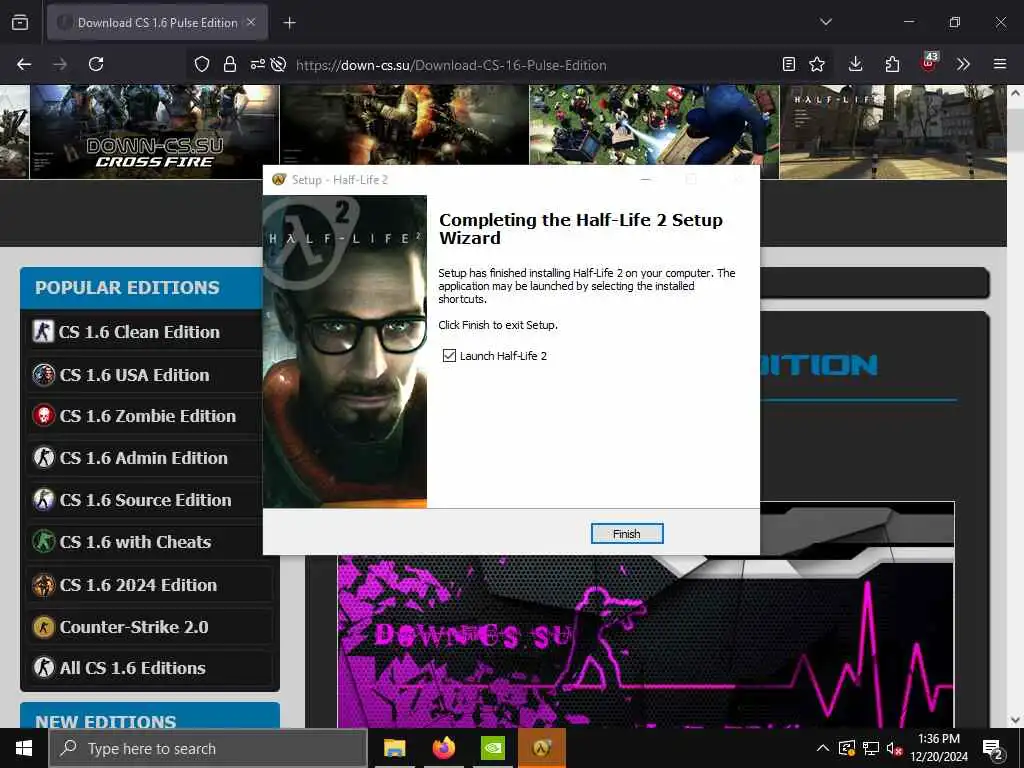1024x768 pixels.
Task: Open the extensions puzzle icon
Action: pos(892,64)
